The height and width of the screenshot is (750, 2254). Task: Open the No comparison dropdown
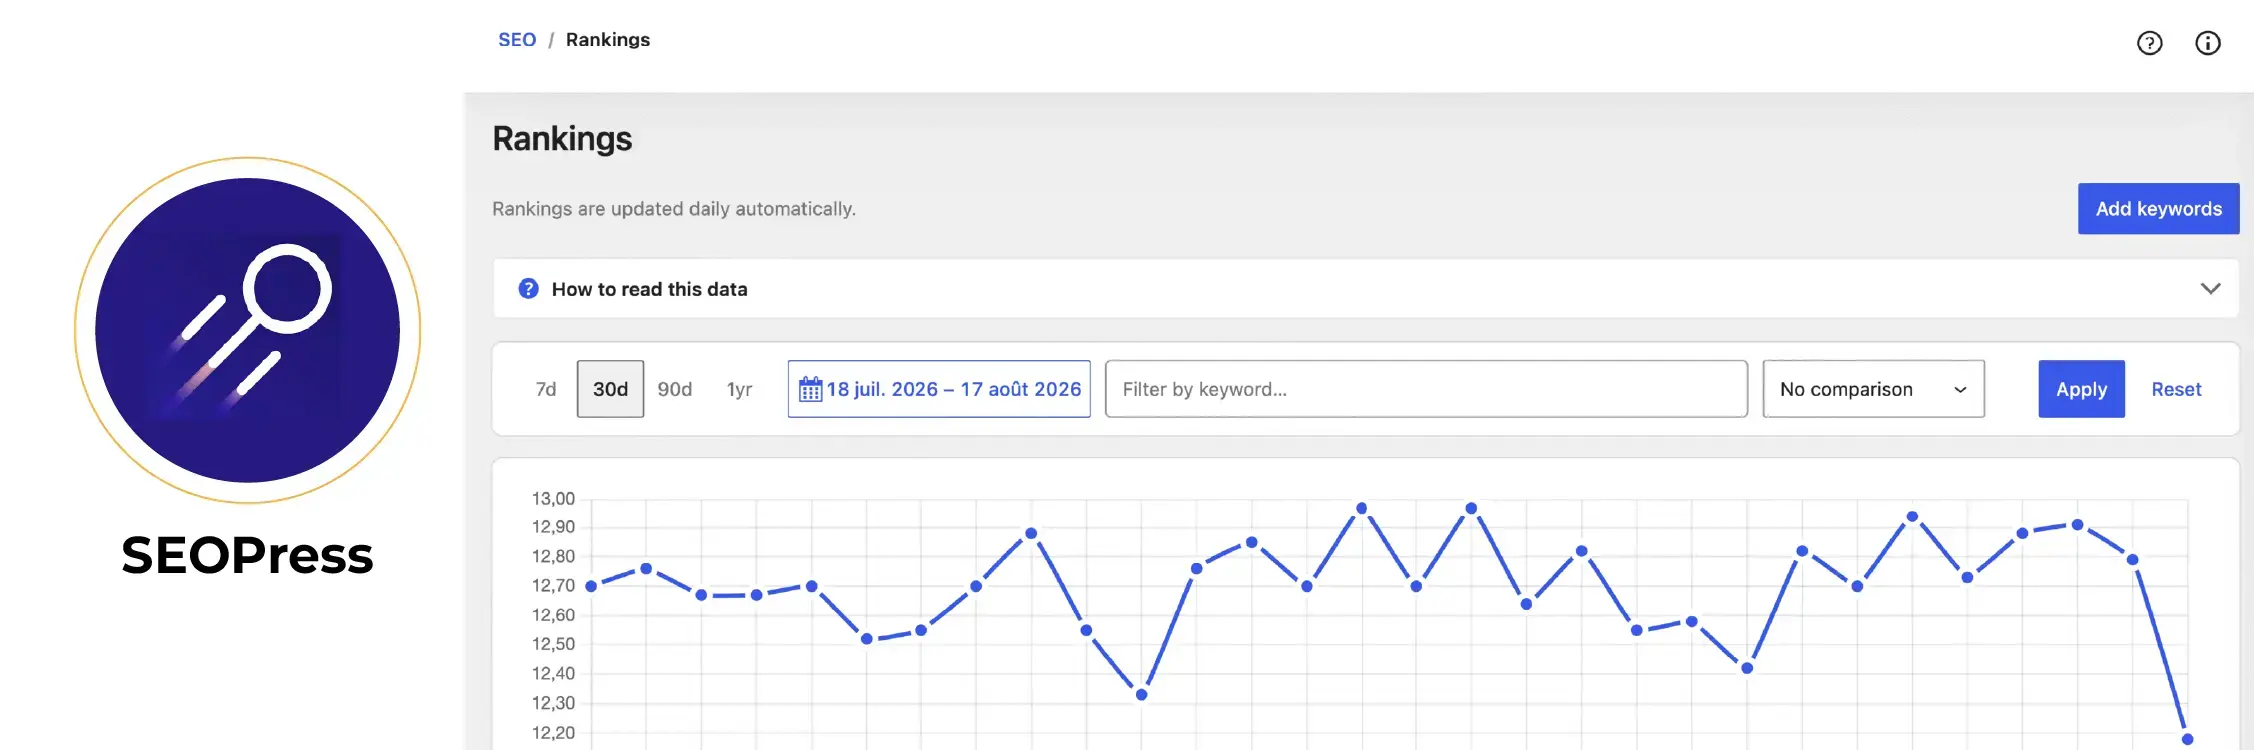1873,389
